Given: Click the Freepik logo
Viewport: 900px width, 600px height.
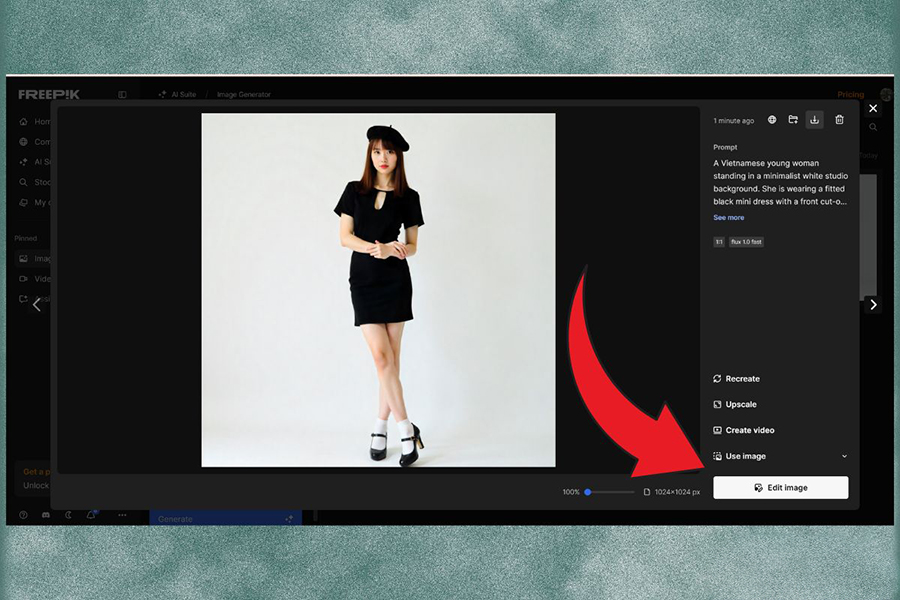Looking at the screenshot, I should [x=49, y=94].
